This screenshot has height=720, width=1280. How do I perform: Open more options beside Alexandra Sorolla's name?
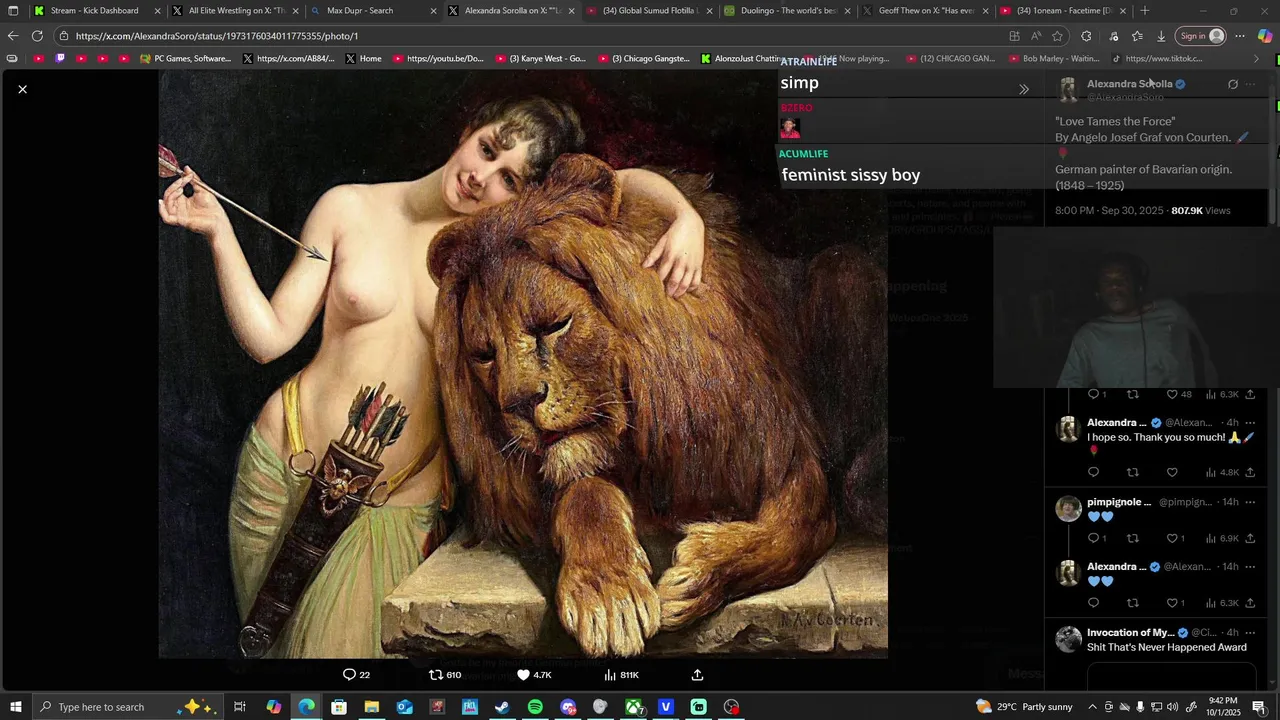[1250, 84]
